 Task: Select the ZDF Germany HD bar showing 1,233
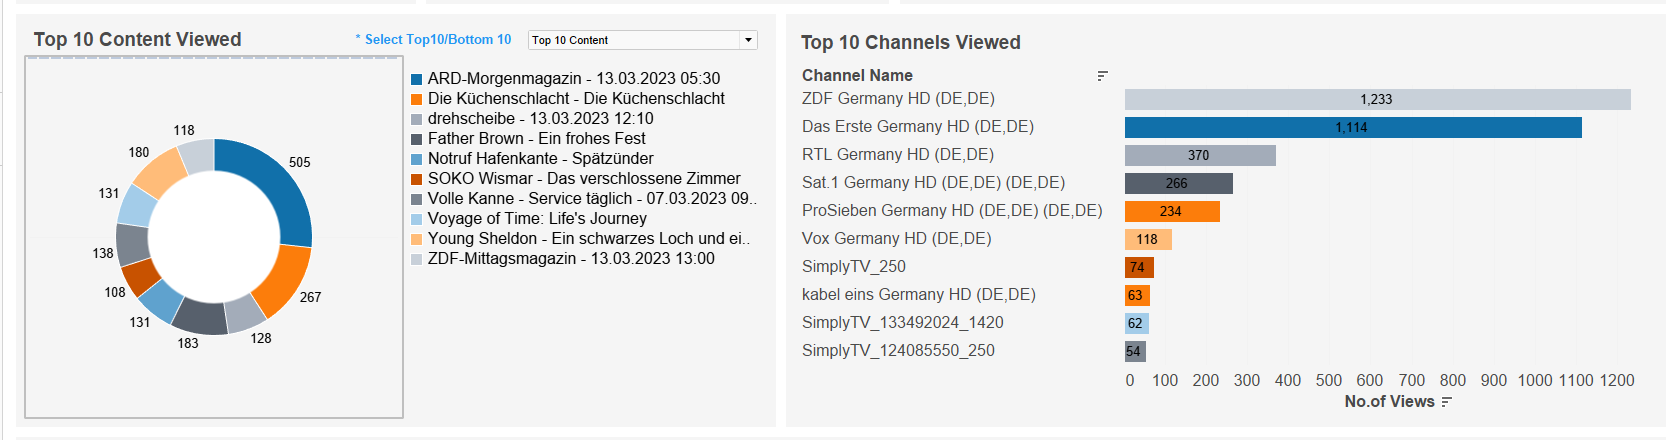[x=1377, y=99]
